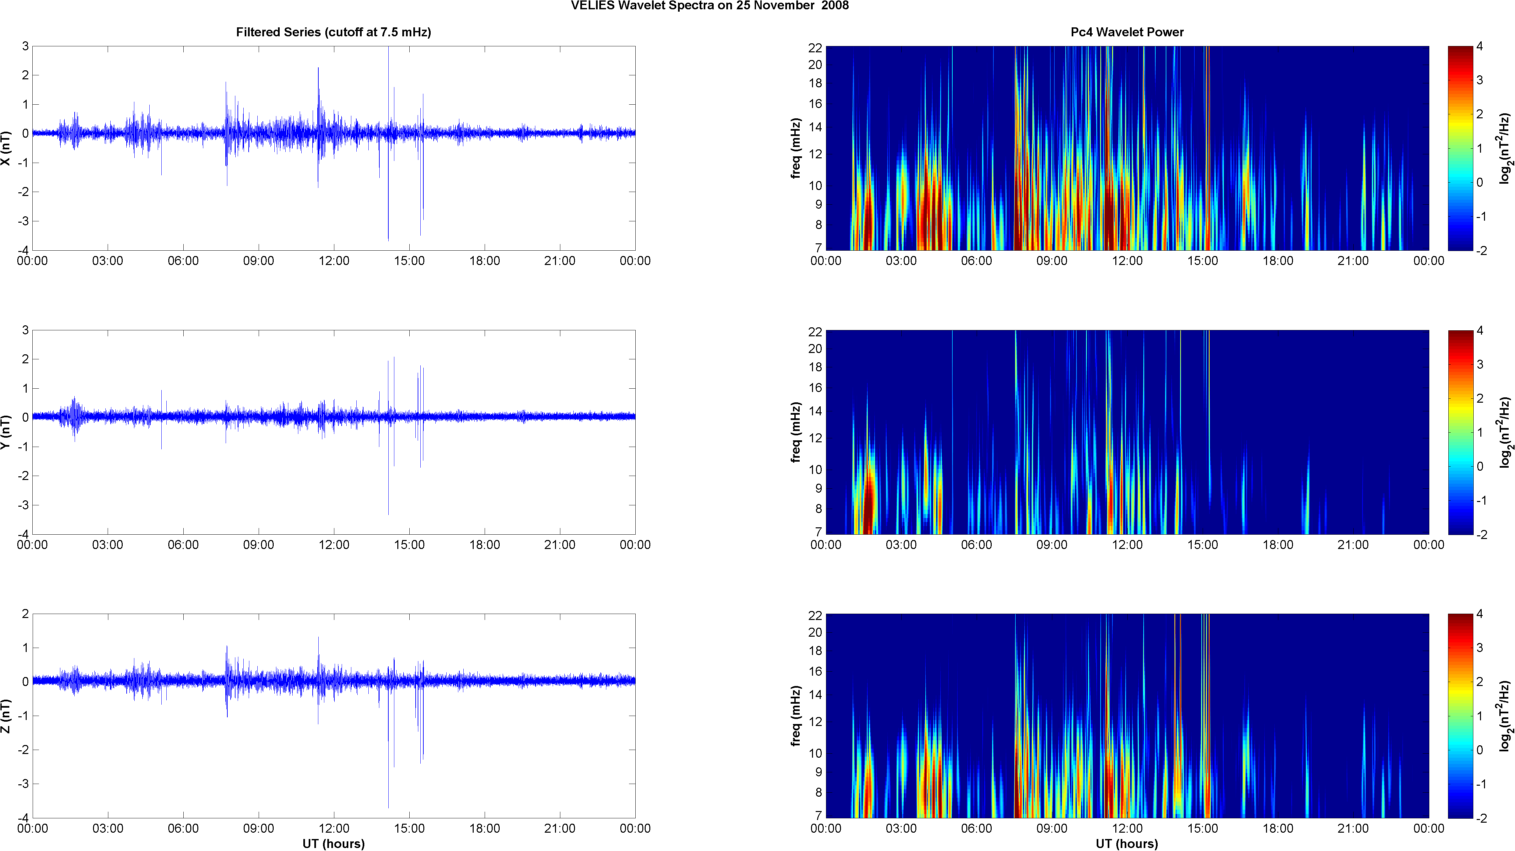Select the X (nT) axis label

coord(7,148)
